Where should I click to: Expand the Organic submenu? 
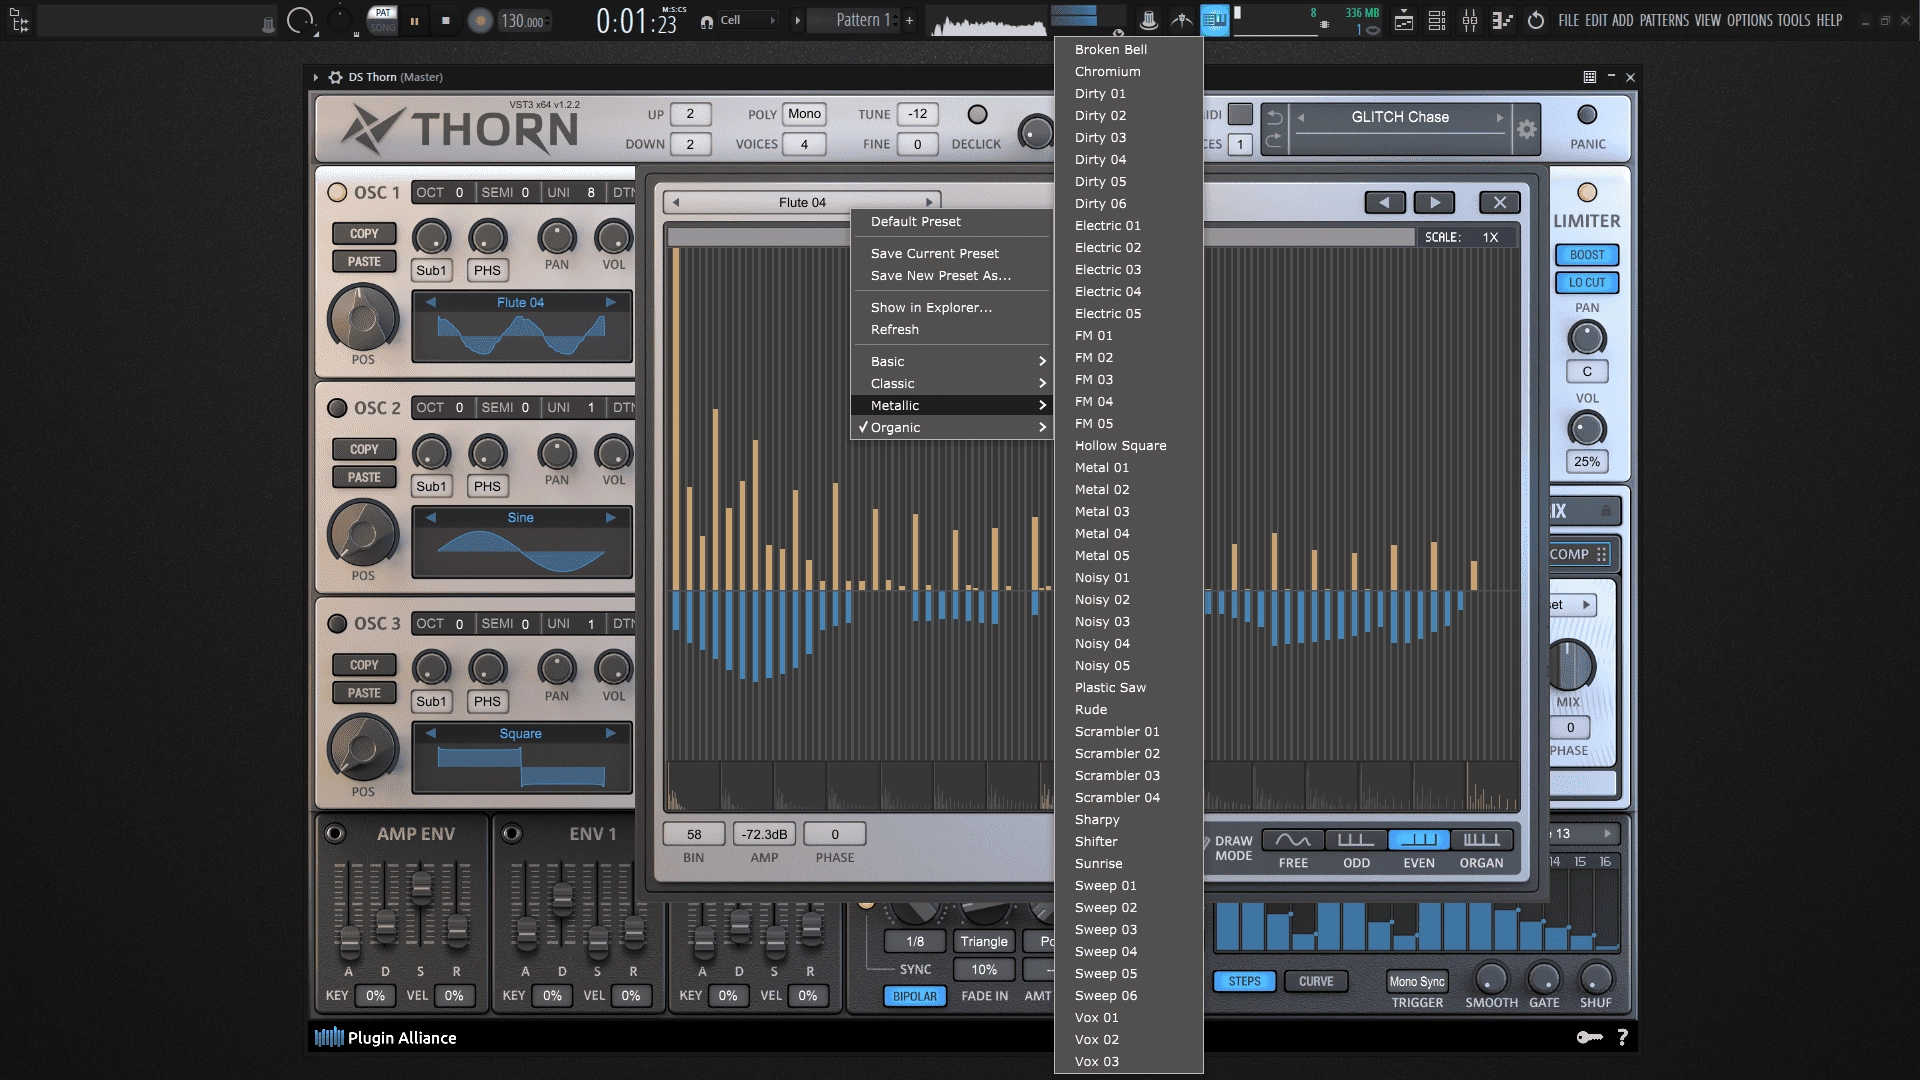pyautogui.click(x=951, y=427)
